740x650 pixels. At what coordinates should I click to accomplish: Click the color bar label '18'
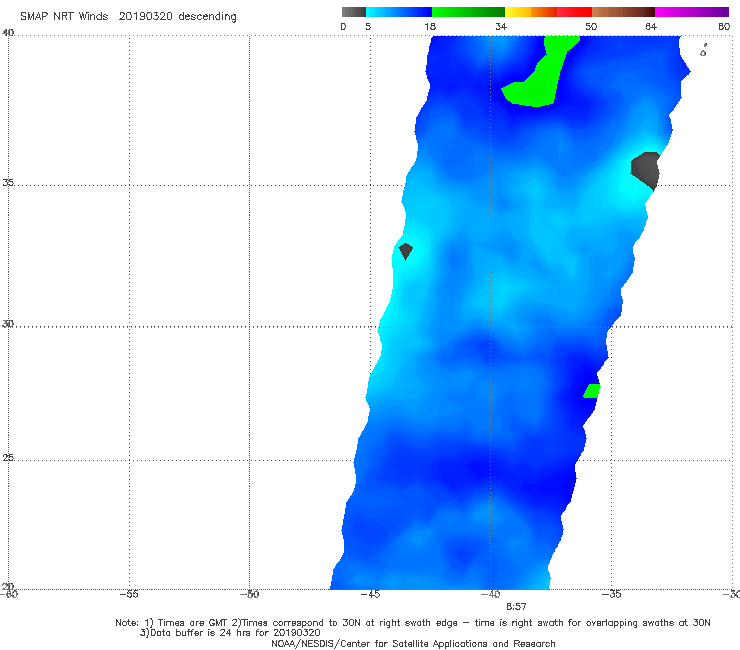(x=430, y=26)
